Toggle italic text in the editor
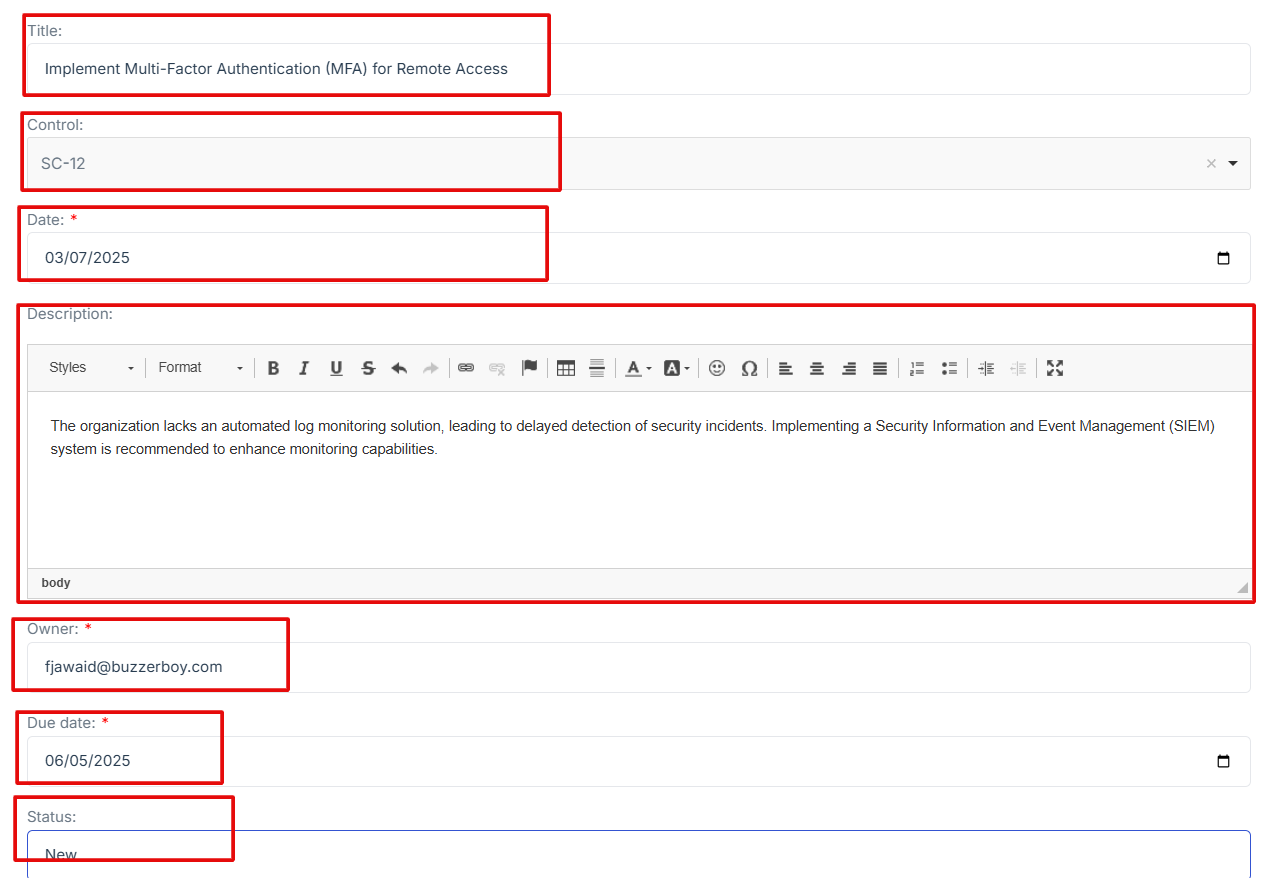Screen dimensions: 1269x878 pos(304,368)
